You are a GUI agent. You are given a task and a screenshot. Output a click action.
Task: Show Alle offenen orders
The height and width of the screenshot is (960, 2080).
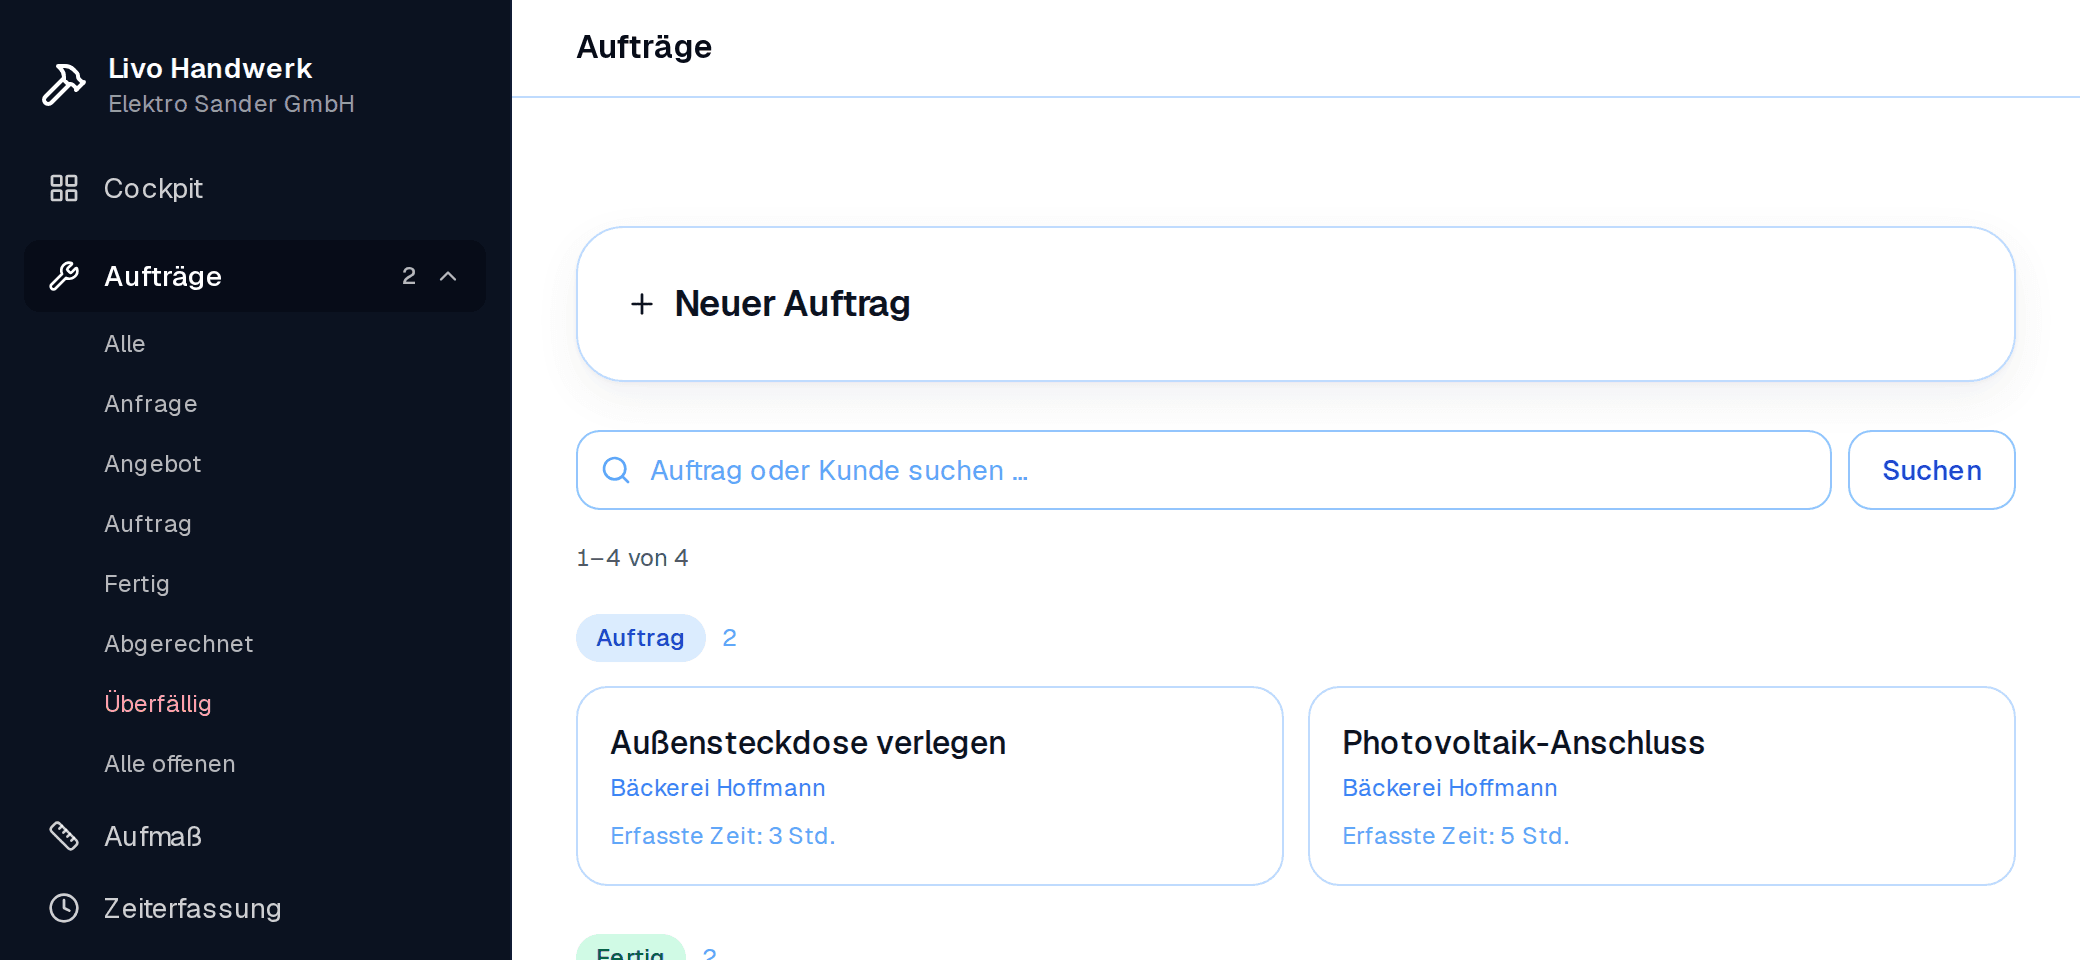(170, 764)
